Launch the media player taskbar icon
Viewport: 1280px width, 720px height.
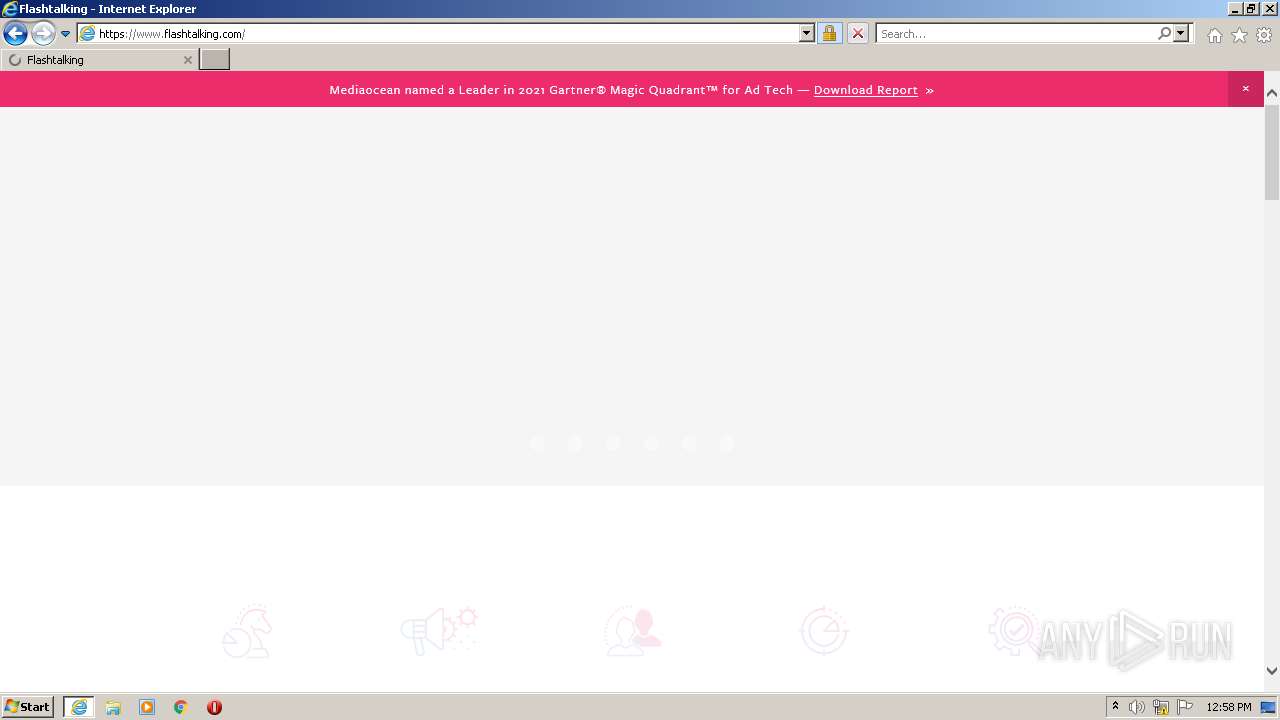tap(147, 707)
